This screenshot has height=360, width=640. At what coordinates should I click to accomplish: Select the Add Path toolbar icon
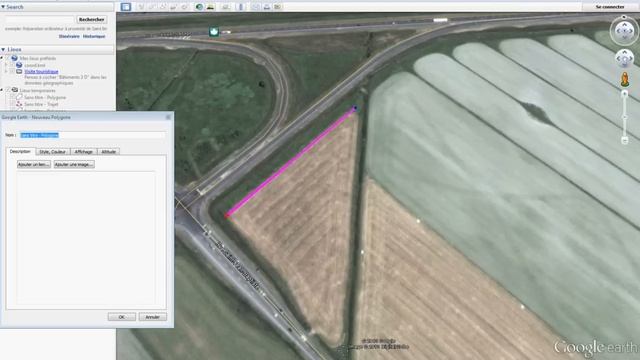[162, 7]
